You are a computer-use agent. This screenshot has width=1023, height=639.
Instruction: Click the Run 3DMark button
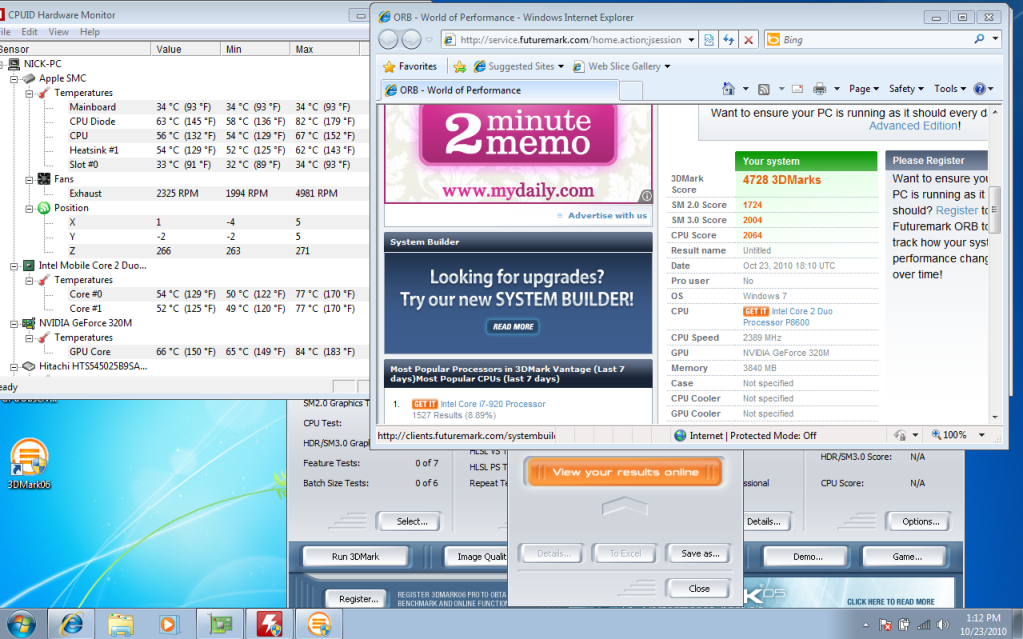tap(356, 557)
